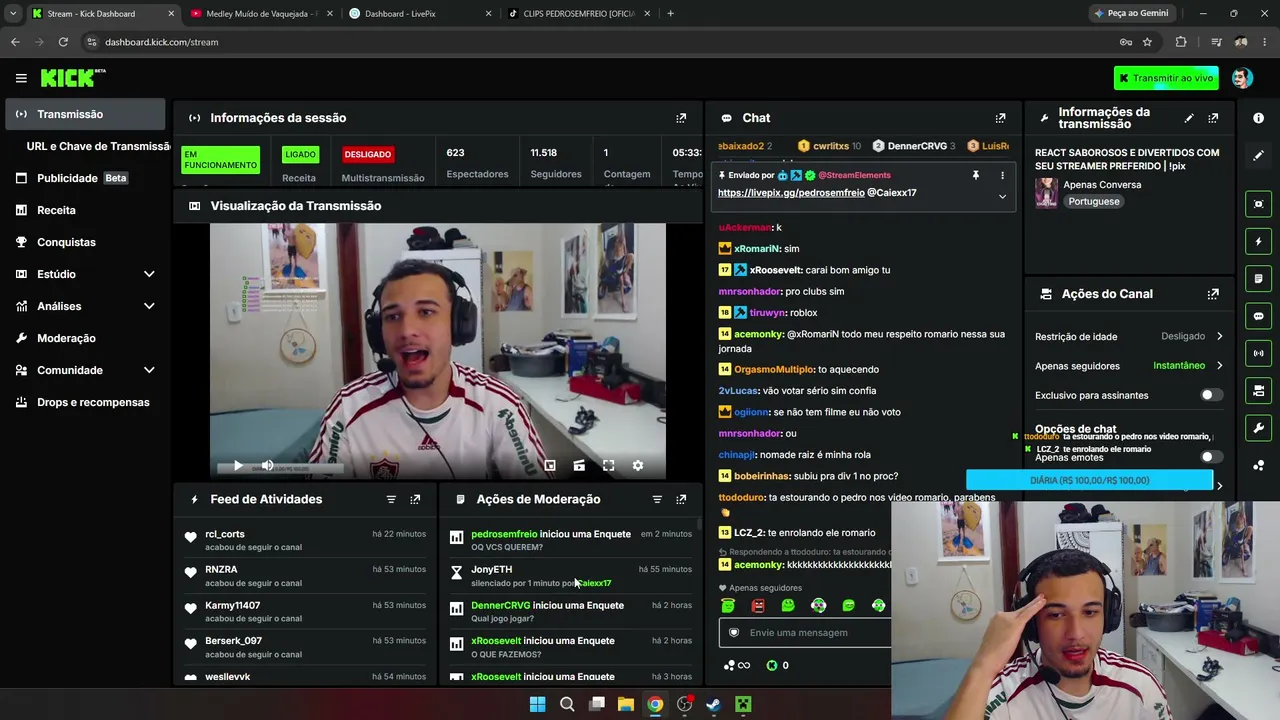Open the hamburger menu beside the Kick logo
This screenshot has width=1280, height=720.
(21, 78)
